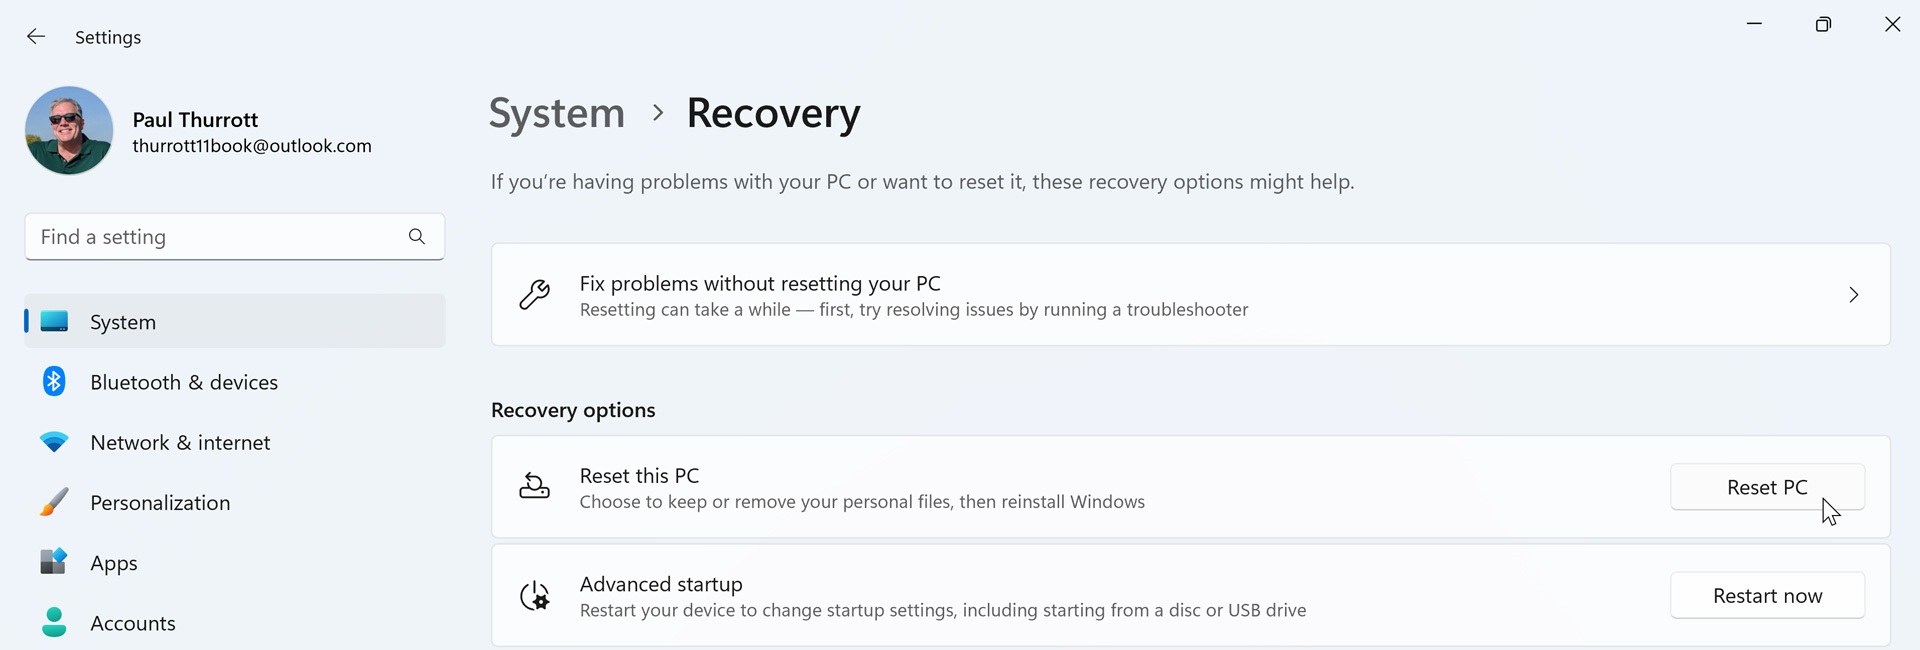This screenshot has width=1920, height=650.
Task: Focus the Find a setting field
Action: pyautogui.click(x=235, y=237)
